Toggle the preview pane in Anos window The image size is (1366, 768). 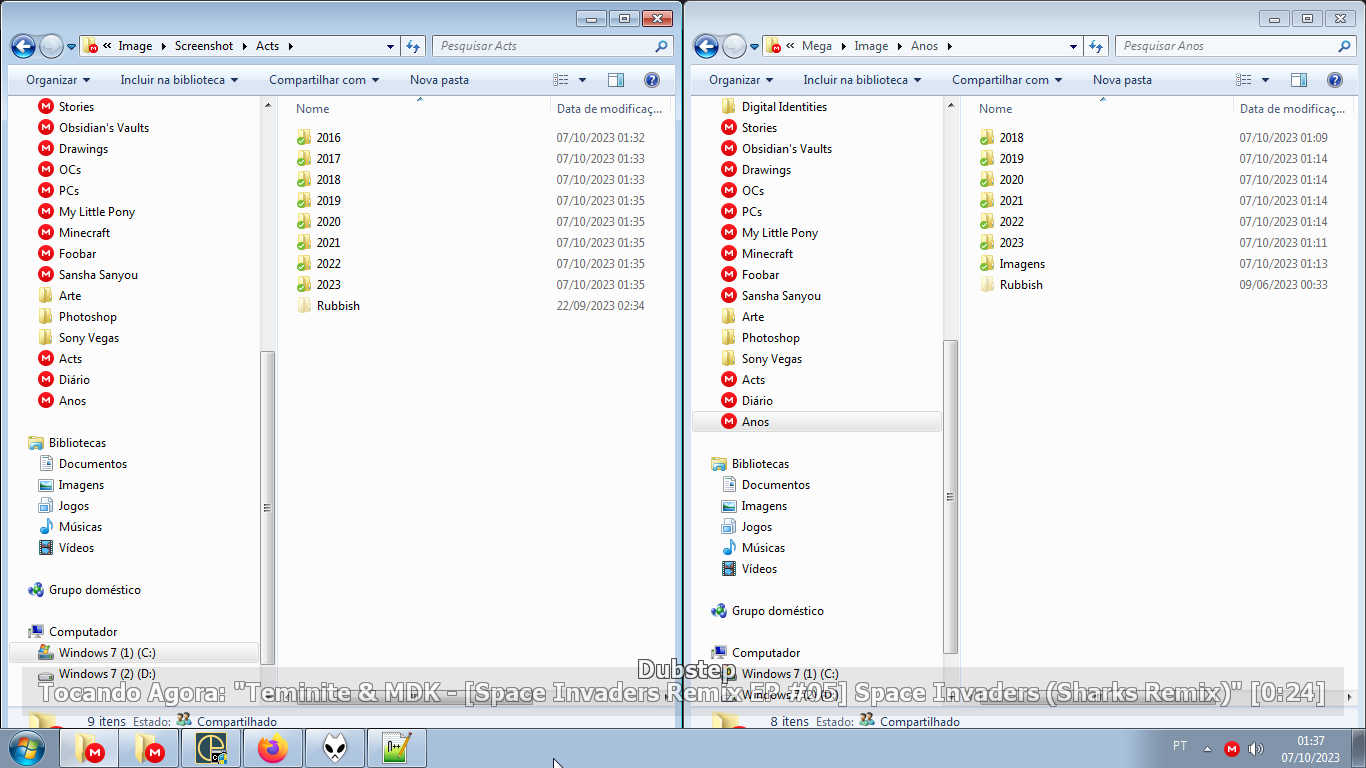[x=1298, y=80]
